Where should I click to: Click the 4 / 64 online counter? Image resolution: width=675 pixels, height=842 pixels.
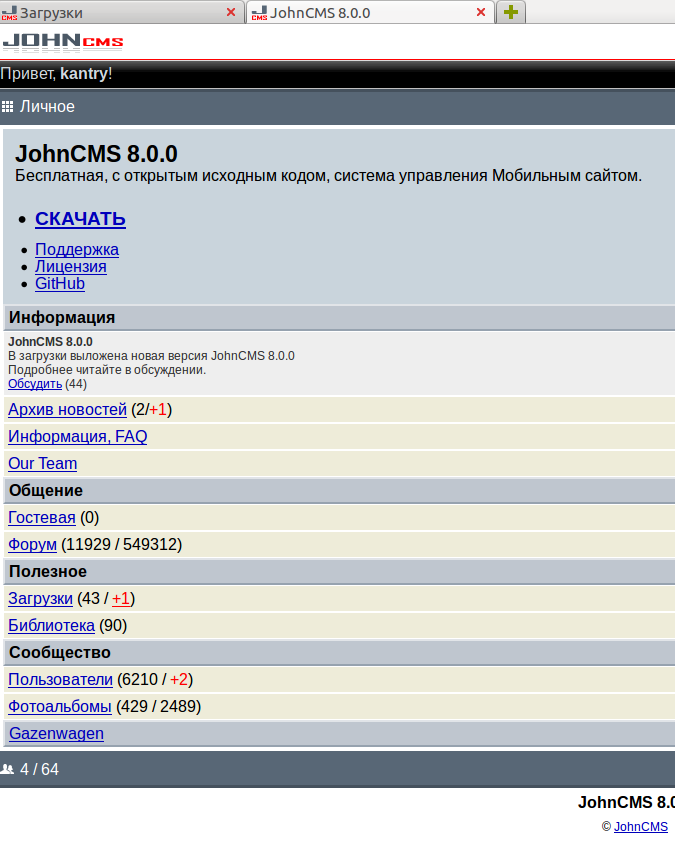click(x=39, y=770)
